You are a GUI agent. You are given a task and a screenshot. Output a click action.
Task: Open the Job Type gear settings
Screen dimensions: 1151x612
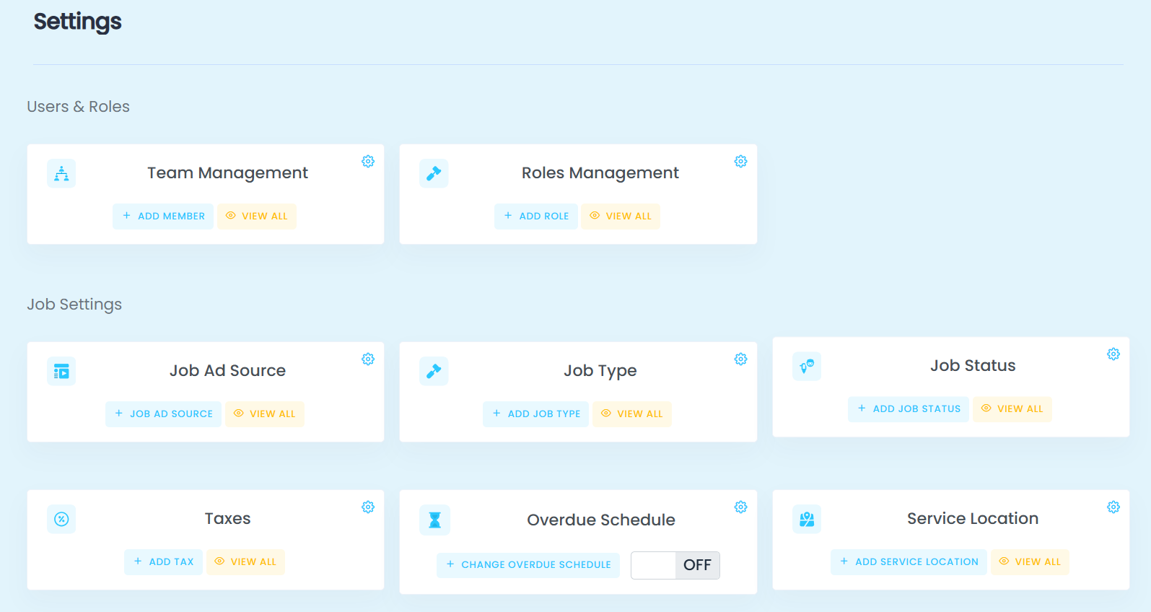coord(740,359)
